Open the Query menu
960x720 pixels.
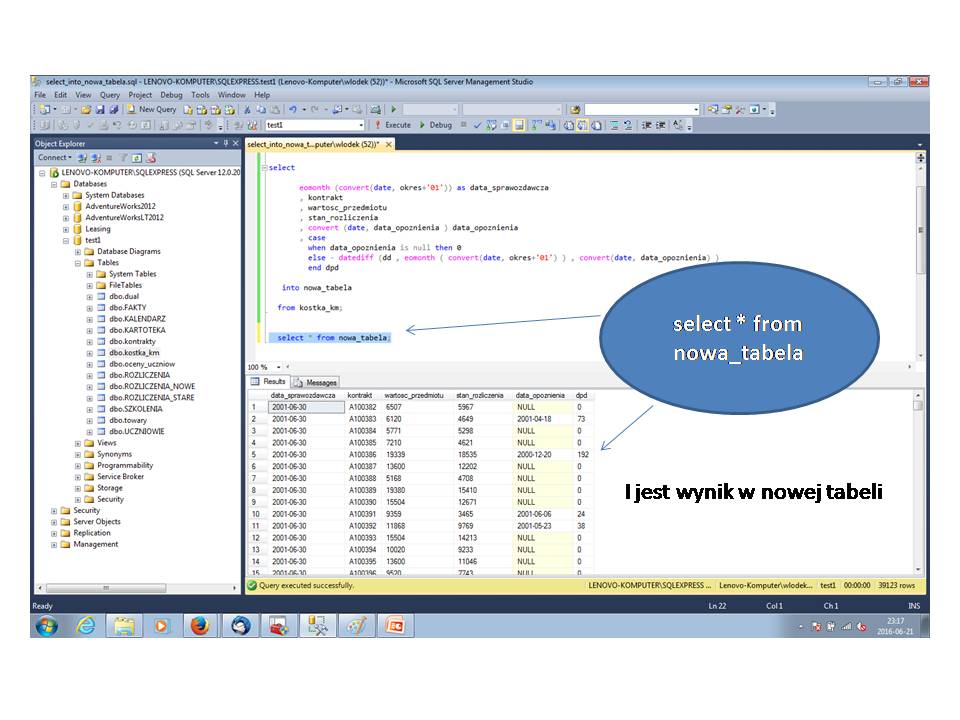coord(110,94)
